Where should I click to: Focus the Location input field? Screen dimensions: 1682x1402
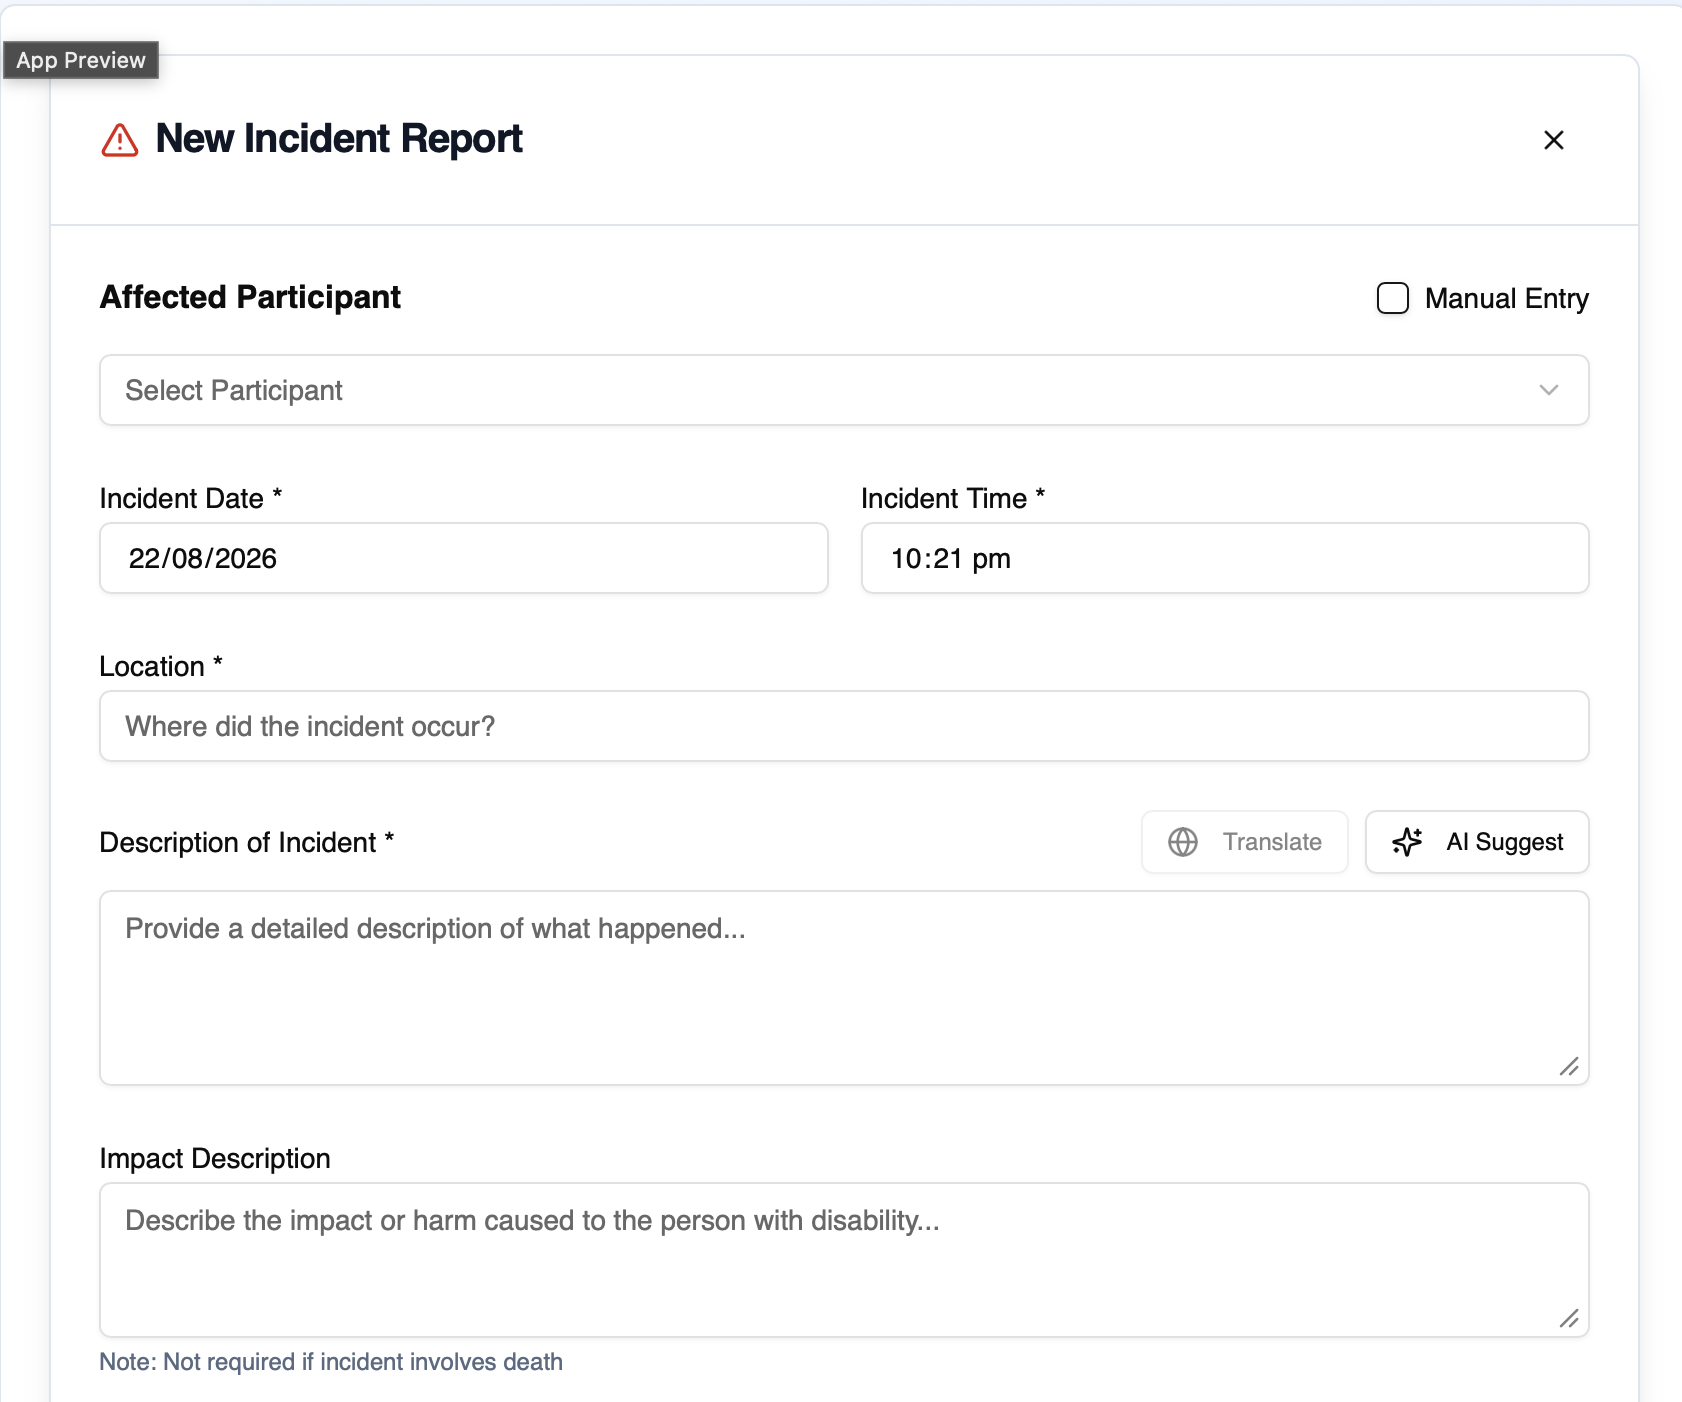(844, 726)
